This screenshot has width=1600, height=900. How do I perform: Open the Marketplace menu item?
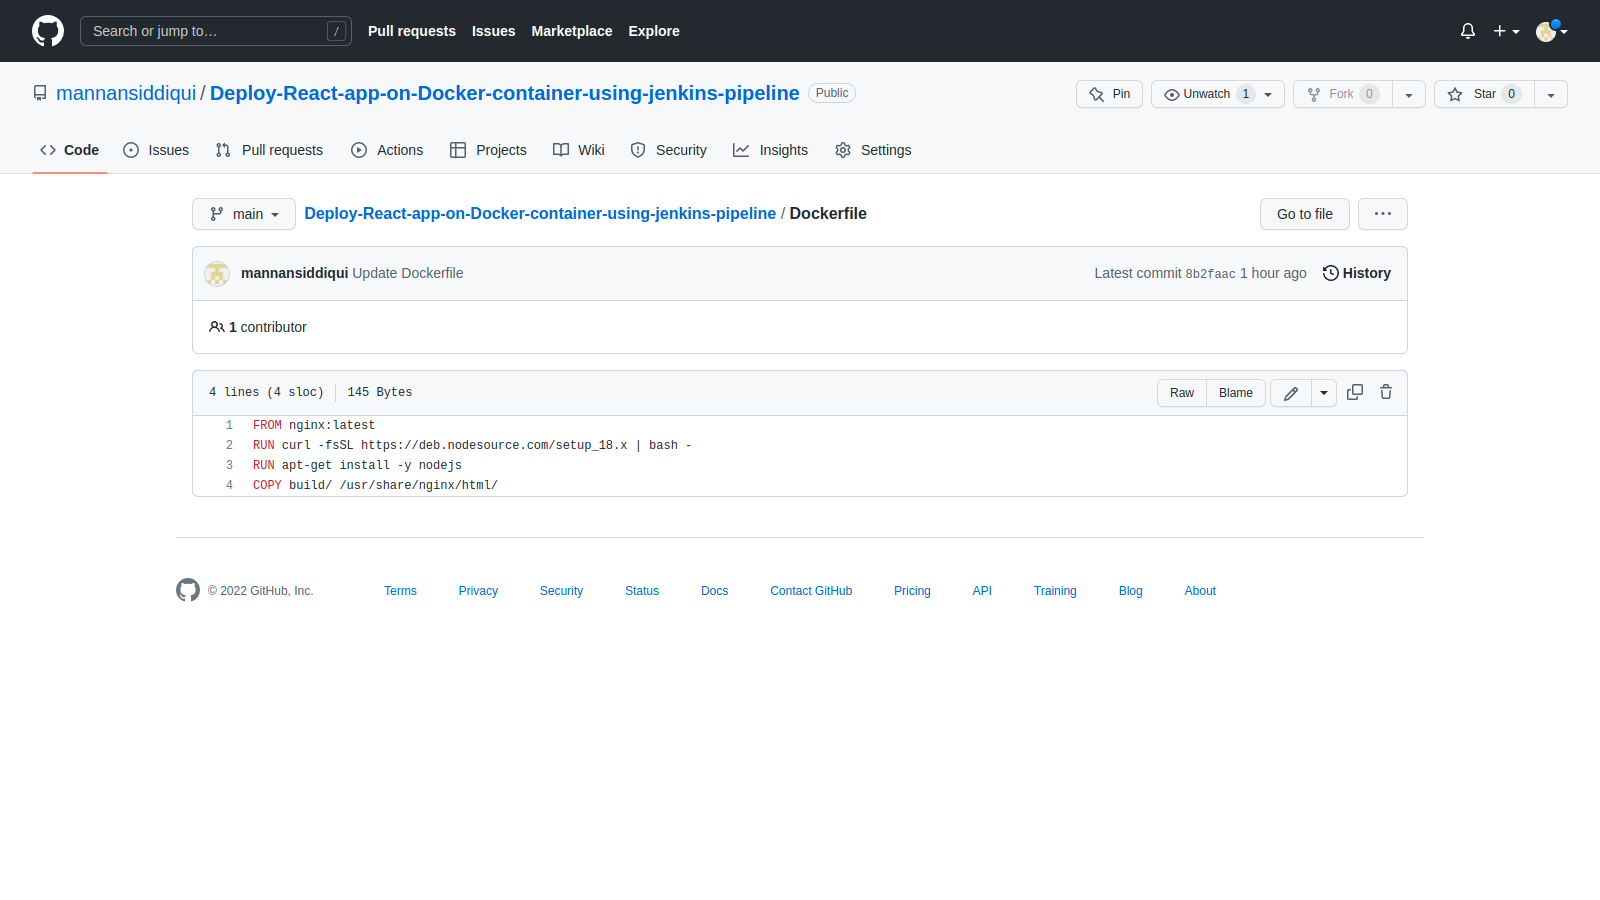pyautogui.click(x=571, y=31)
